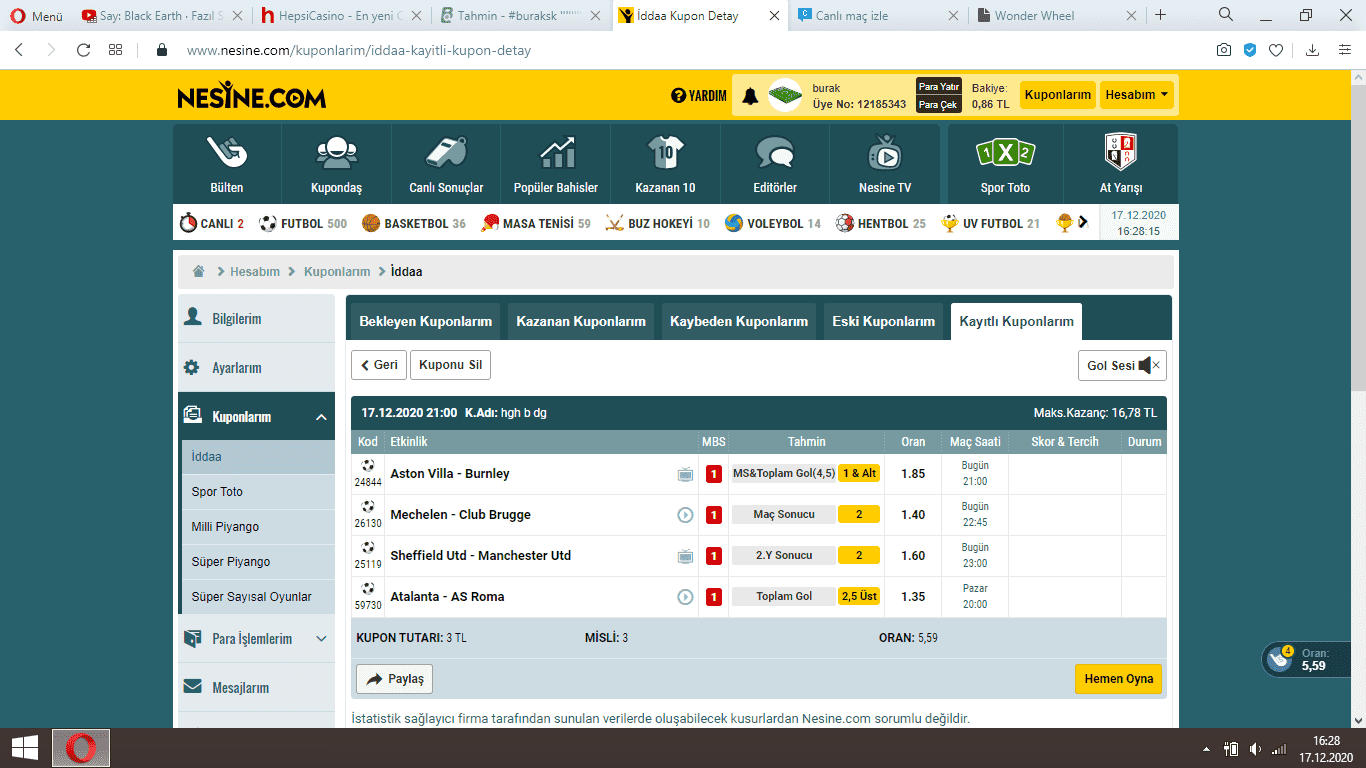1366x768 pixels.
Task: Open Opera speed dial grid icon
Action: [x=115, y=49]
